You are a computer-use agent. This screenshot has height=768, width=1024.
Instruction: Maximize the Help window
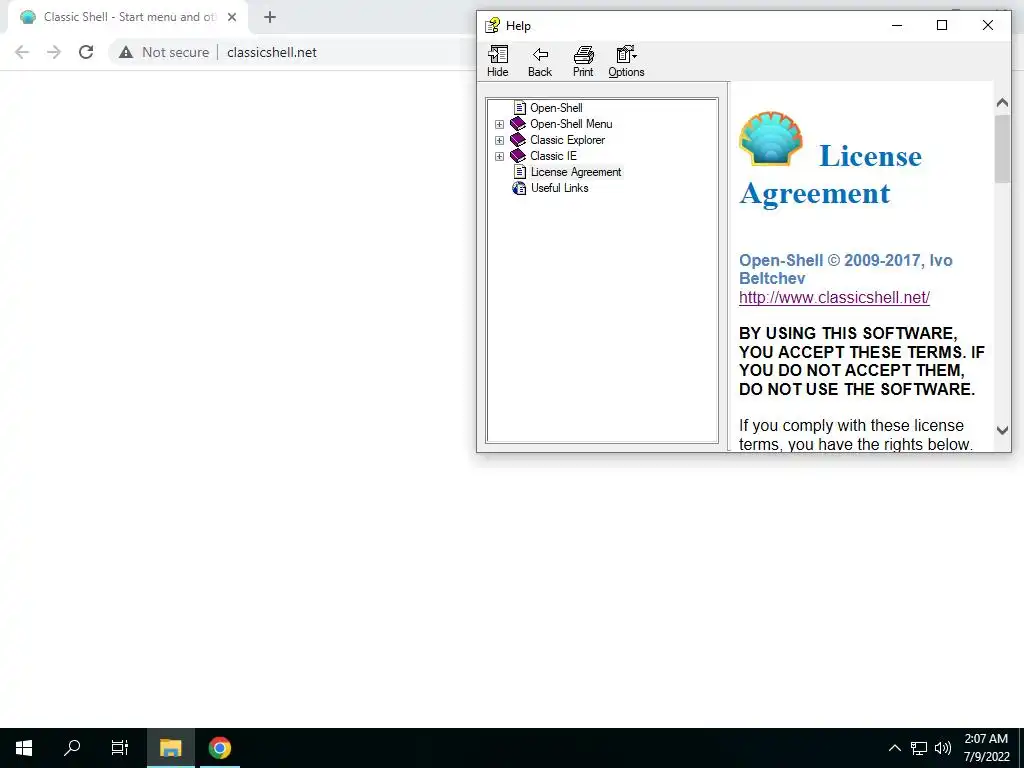(942, 25)
